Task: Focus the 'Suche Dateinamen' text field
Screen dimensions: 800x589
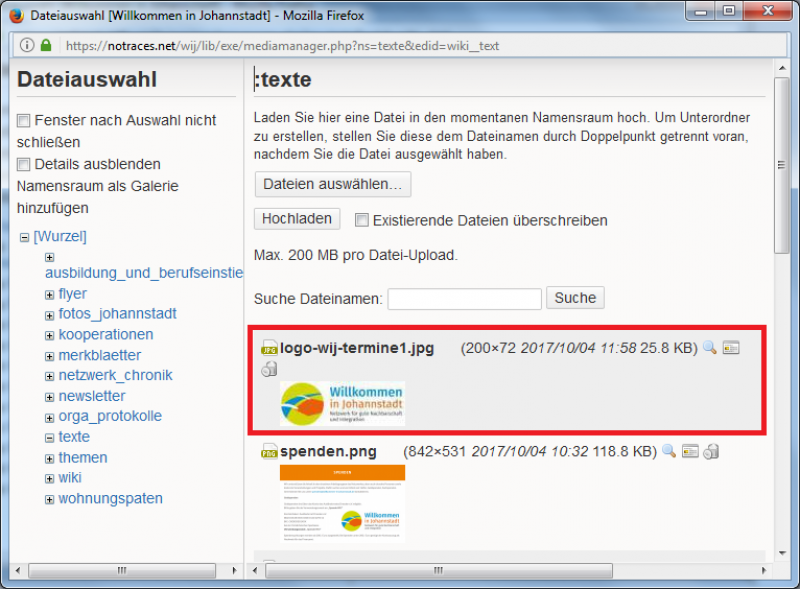Action: coord(464,299)
